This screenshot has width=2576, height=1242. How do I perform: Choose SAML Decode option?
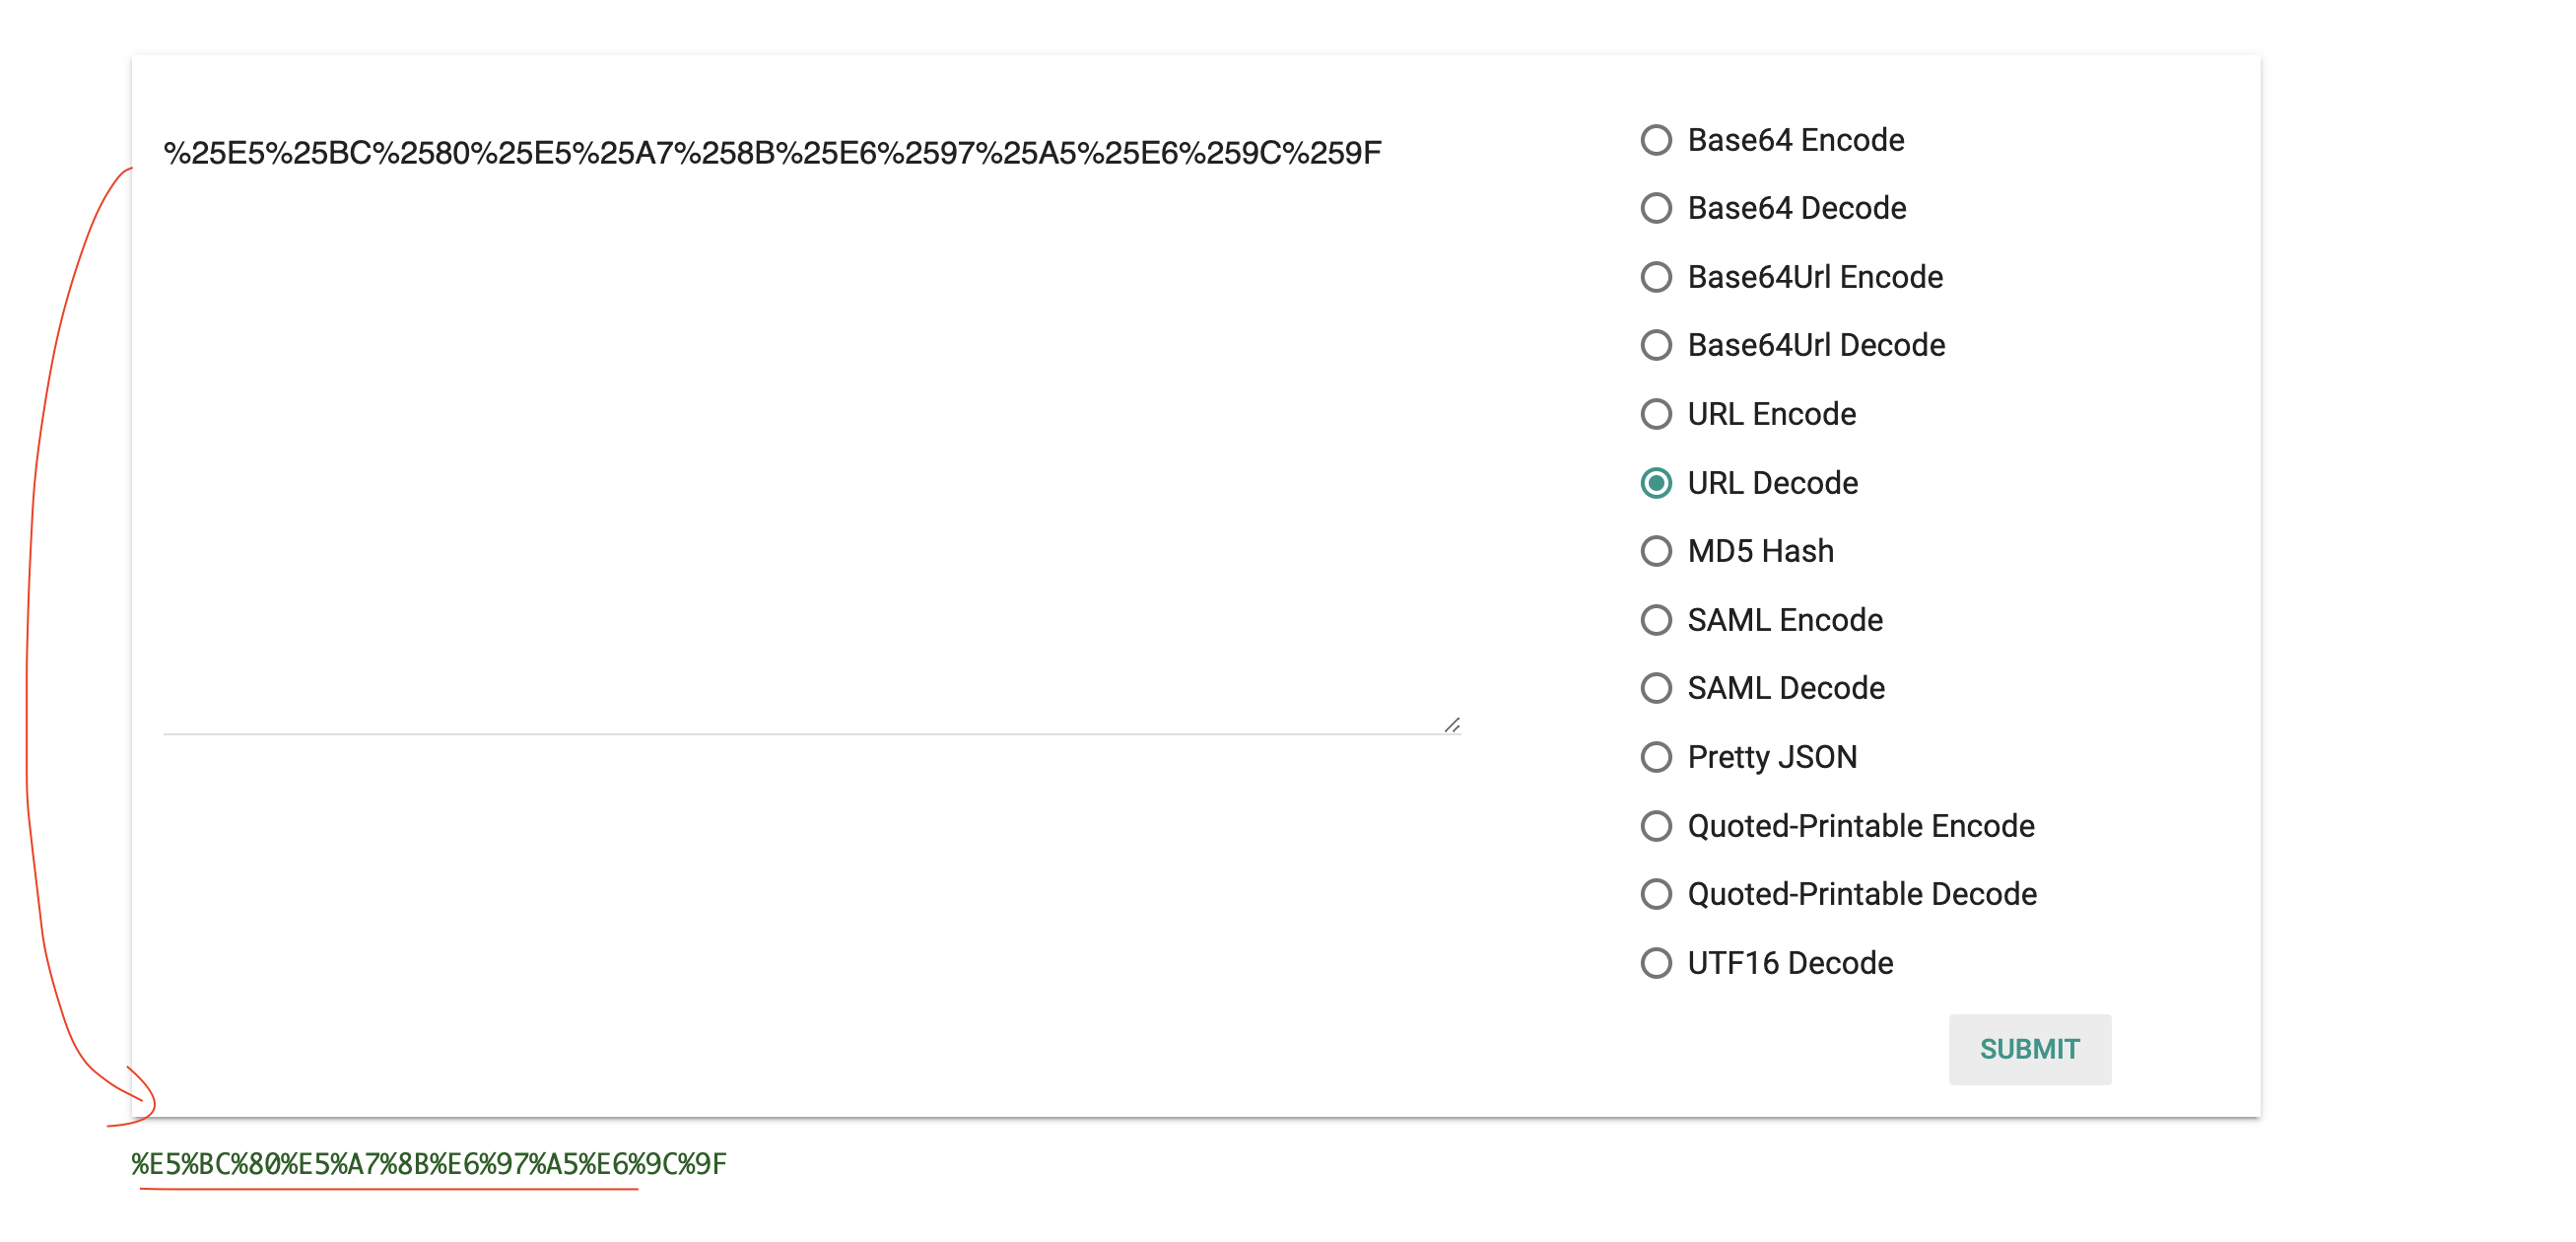(1656, 688)
